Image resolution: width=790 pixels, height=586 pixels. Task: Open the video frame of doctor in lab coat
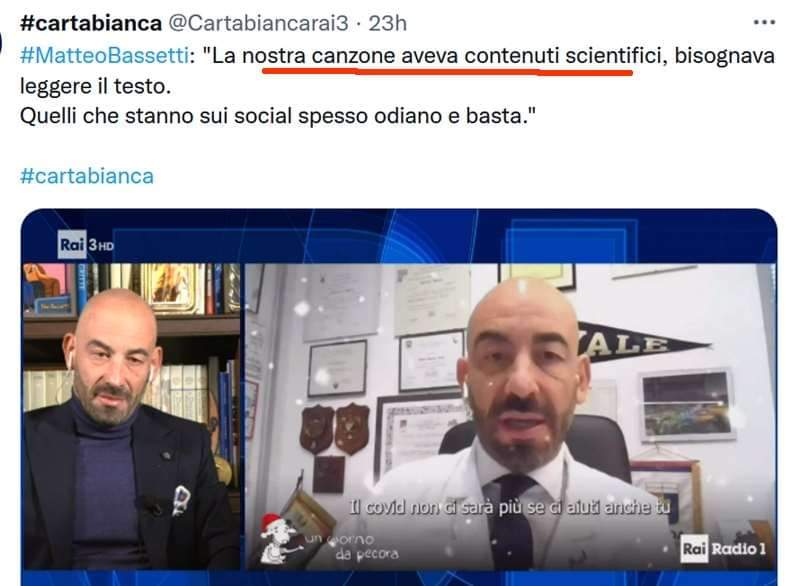pos(510,416)
